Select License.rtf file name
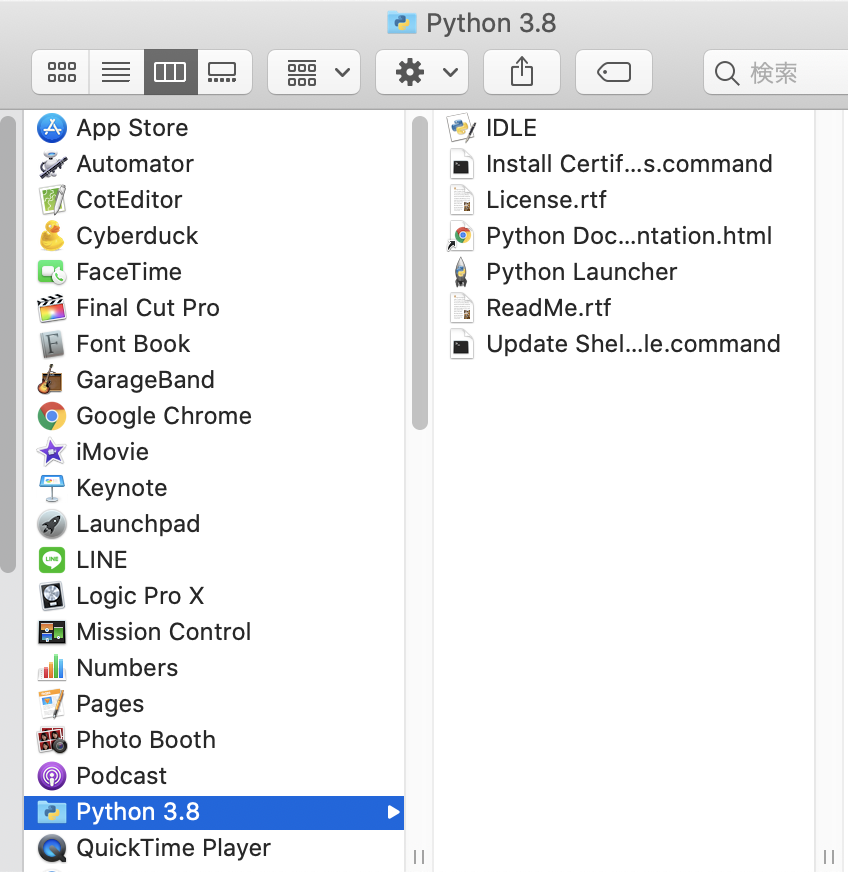 (546, 200)
